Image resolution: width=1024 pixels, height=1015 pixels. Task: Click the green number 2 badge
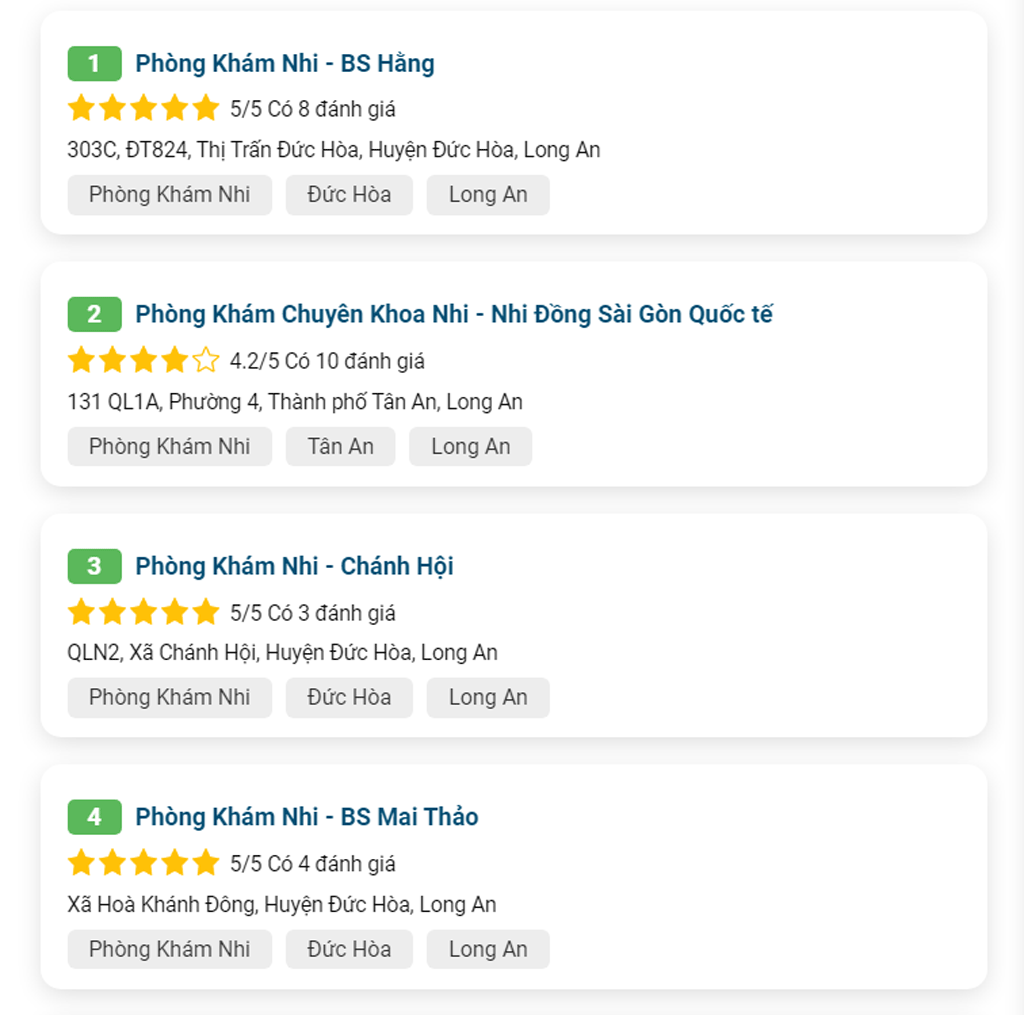click(95, 315)
